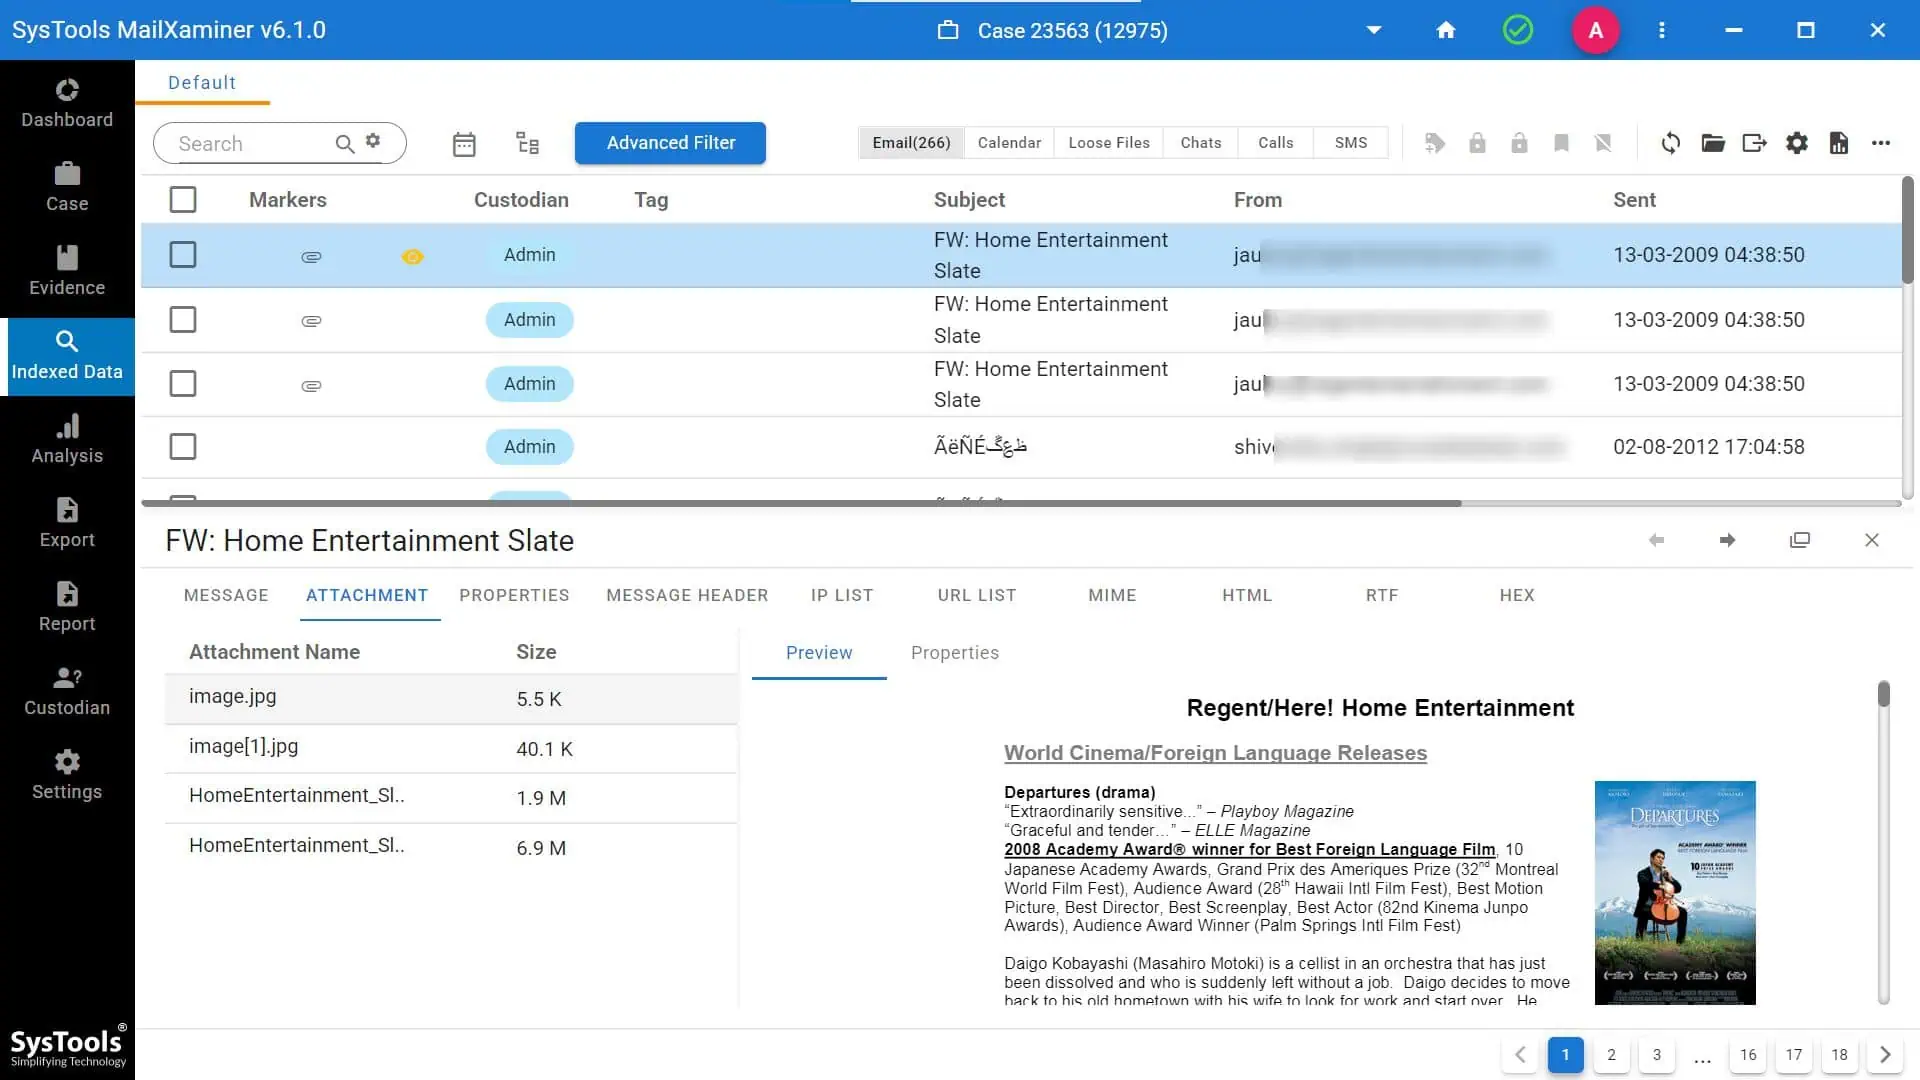Image resolution: width=1920 pixels, height=1080 pixels.
Task: Open the Settings sidebar section
Action: point(67,776)
